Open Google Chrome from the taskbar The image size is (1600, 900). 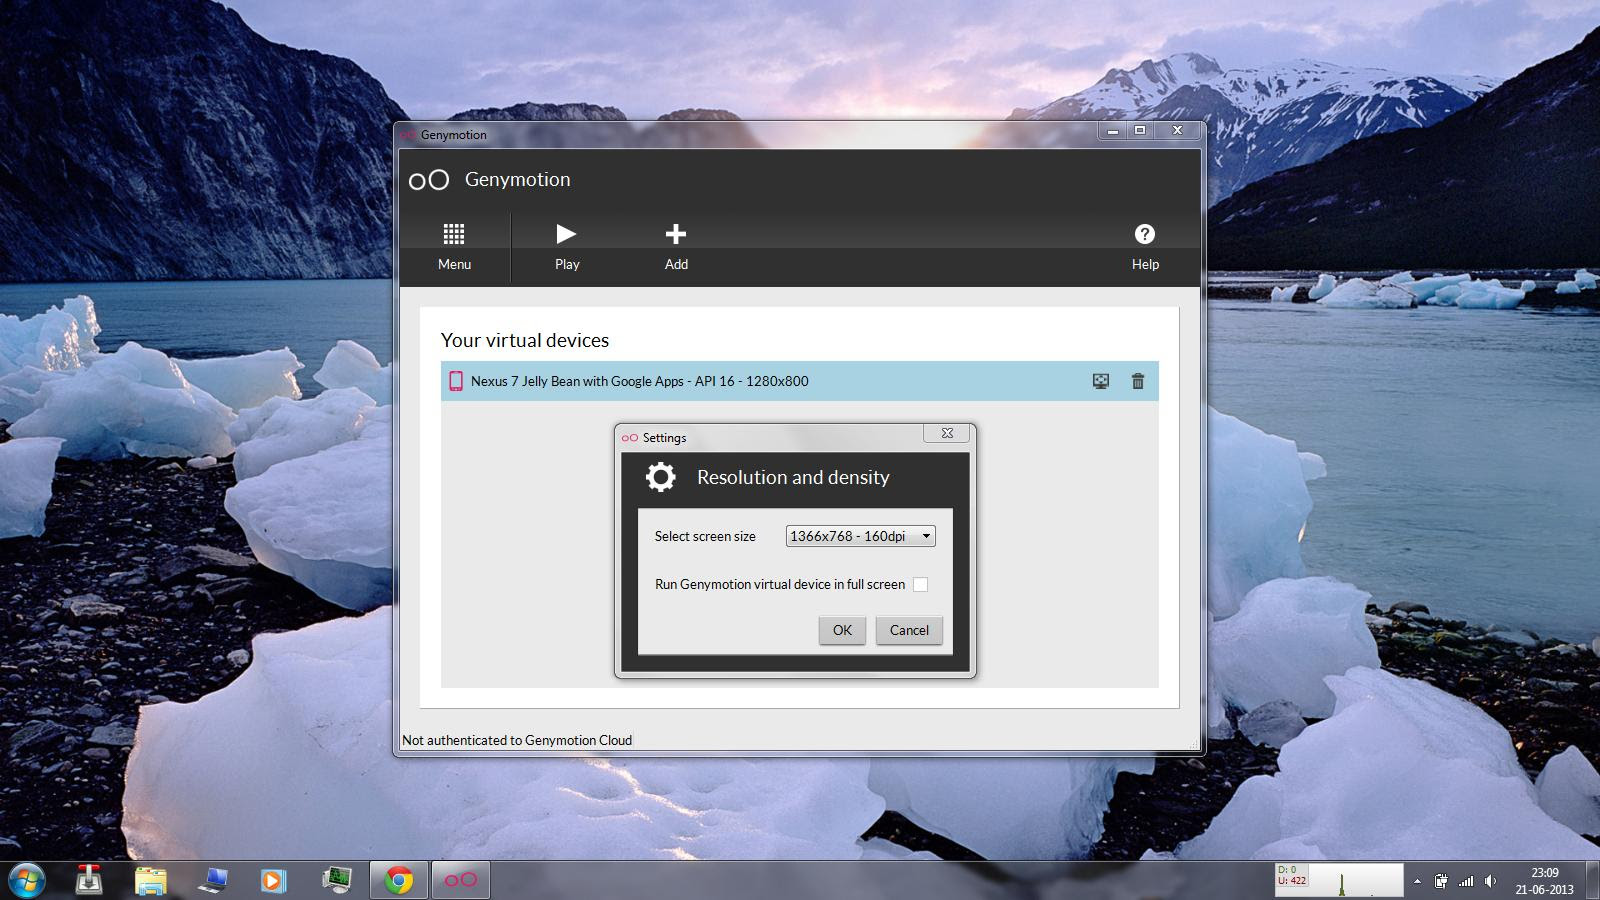(399, 880)
